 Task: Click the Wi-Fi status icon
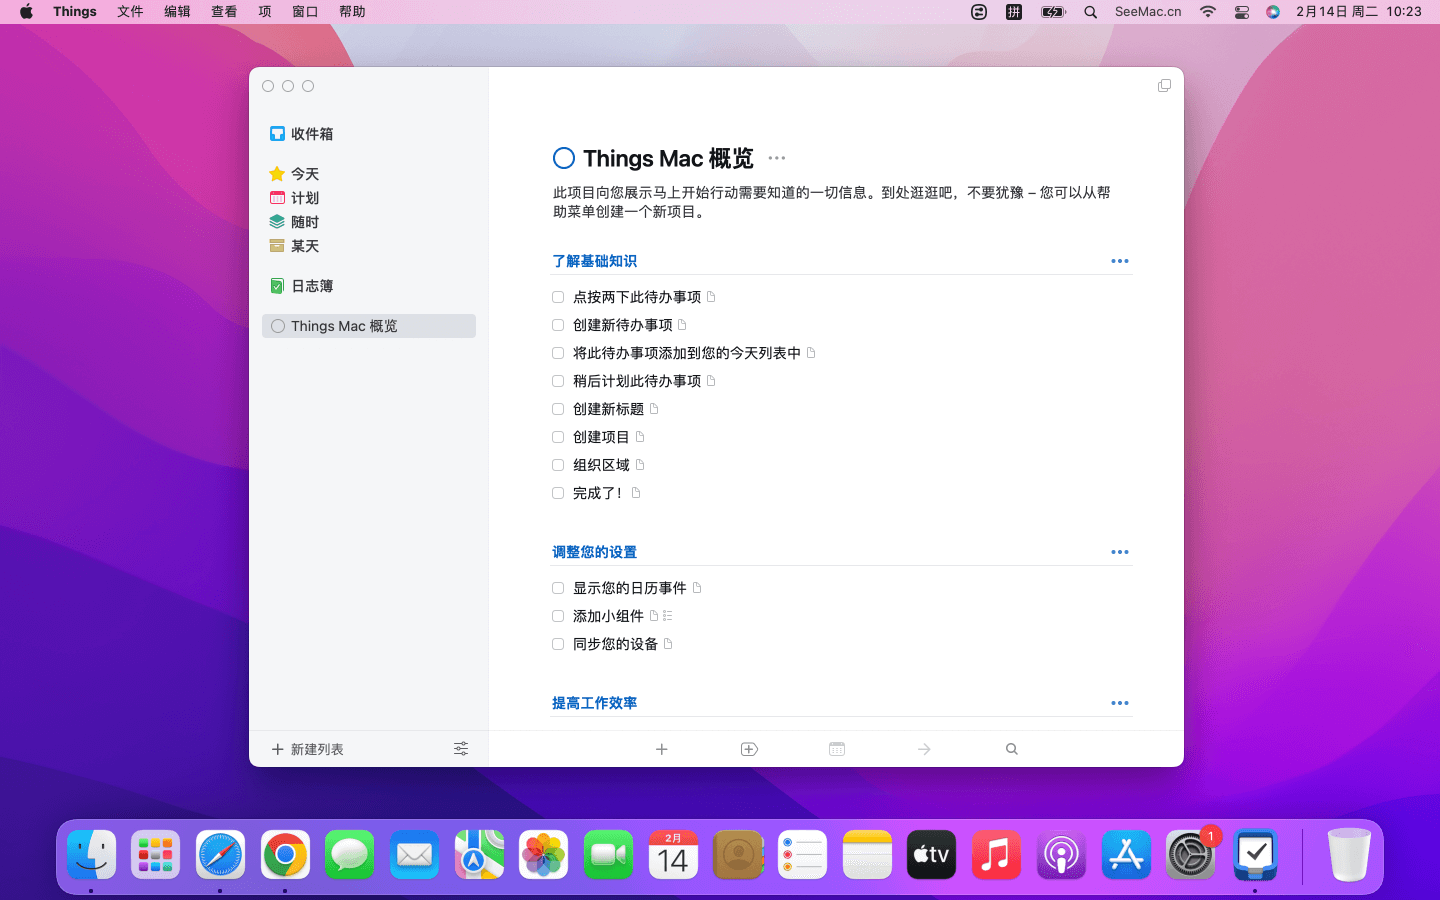click(x=1208, y=12)
